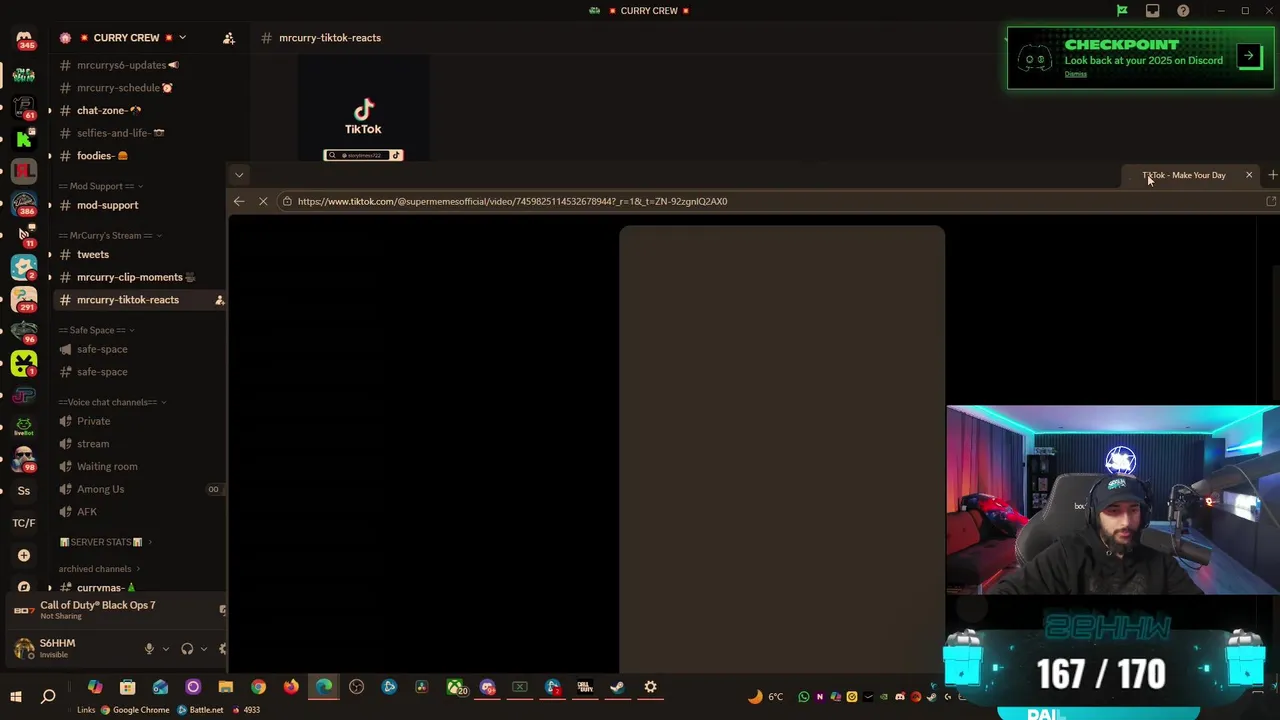Expand the CURRY CREW server menu
This screenshot has width=1280, height=720.
pos(182,38)
